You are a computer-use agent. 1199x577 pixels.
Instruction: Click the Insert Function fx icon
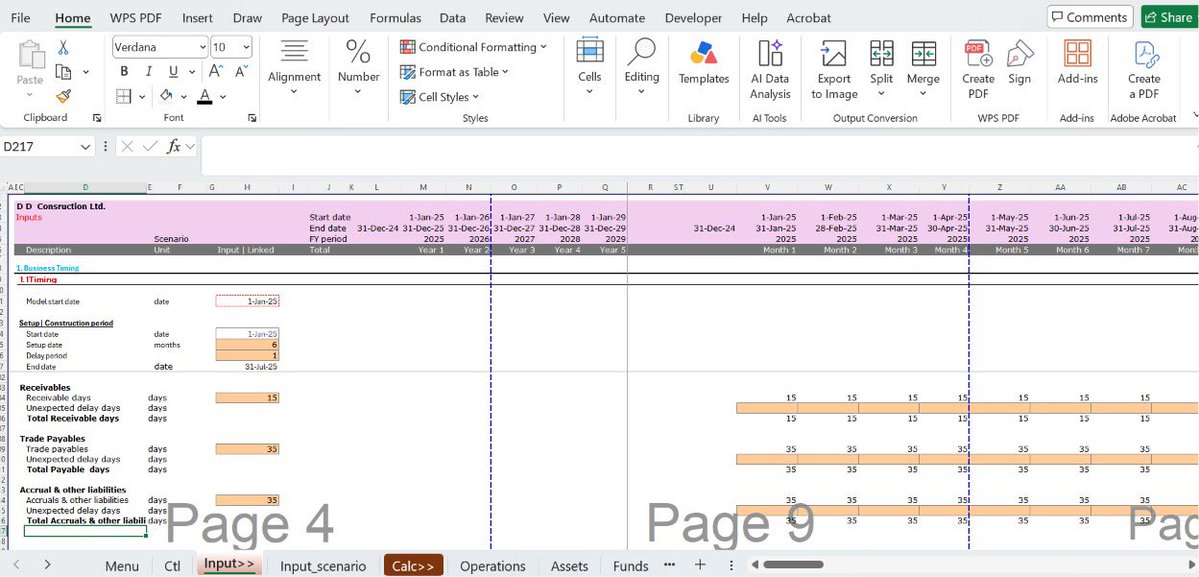pos(174,147)
